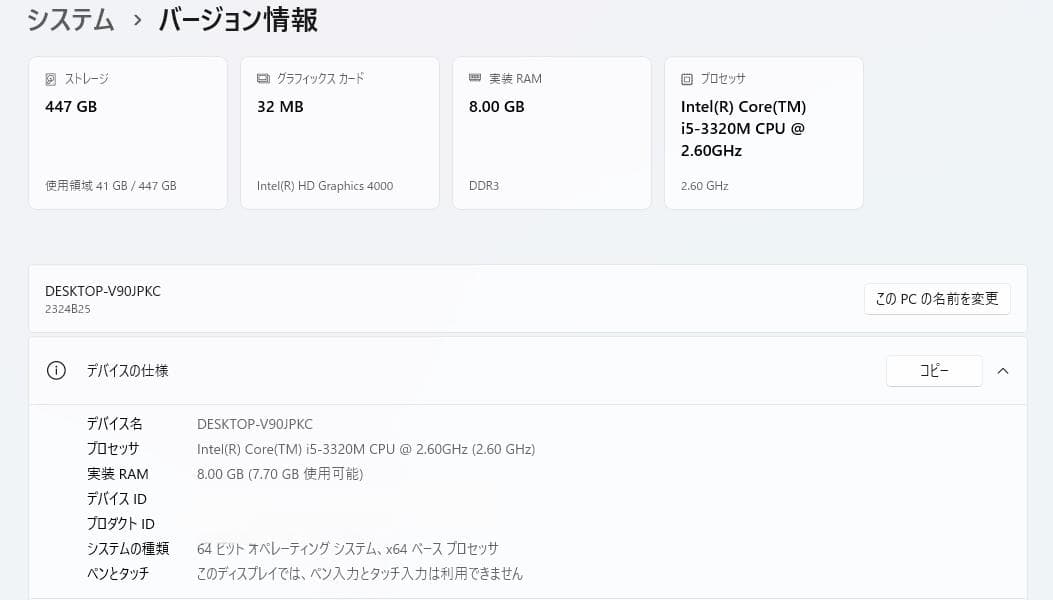Select the グラフィックス カード card
1053x600 pixels.
(x=340, y=132)
